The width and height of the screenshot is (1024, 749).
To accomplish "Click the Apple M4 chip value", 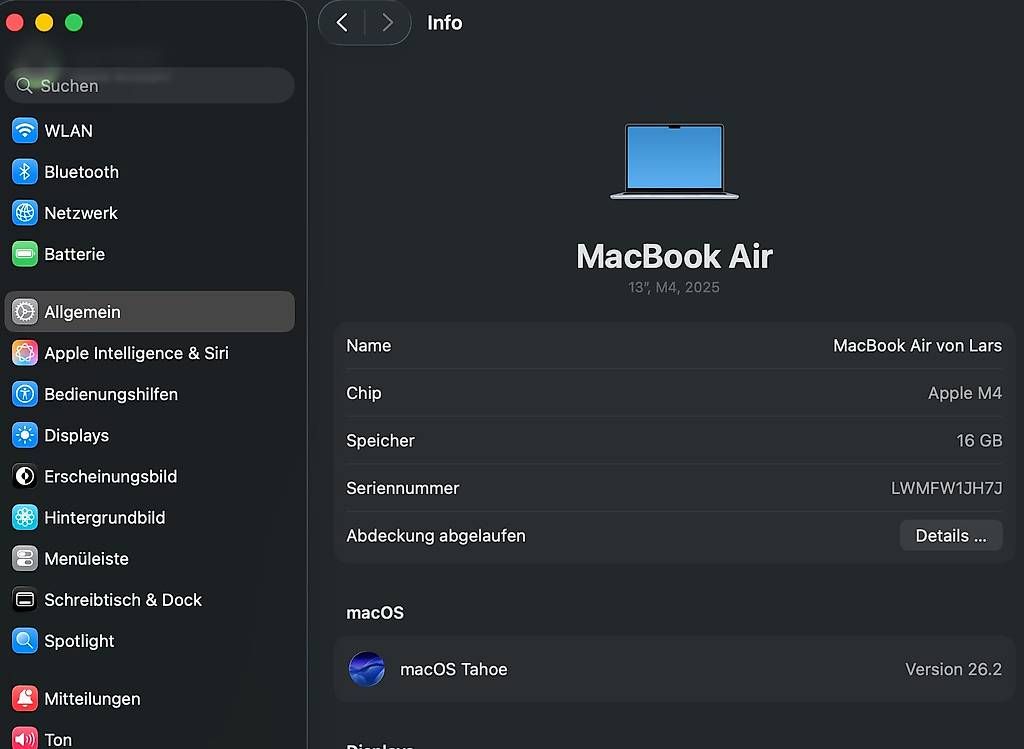I will (965, 393).
